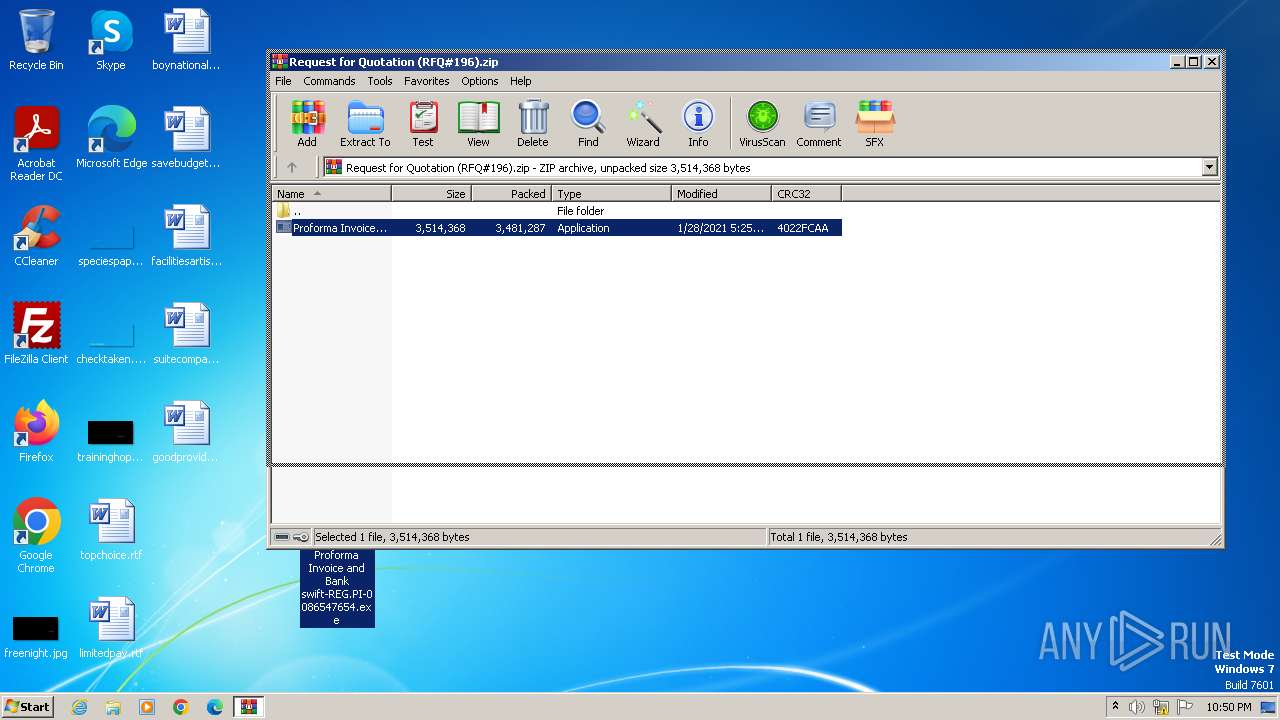This screenshot has height=720, width=1280.
Task: Click the SFX toolbar icon
Action: (x=874, y=124)
